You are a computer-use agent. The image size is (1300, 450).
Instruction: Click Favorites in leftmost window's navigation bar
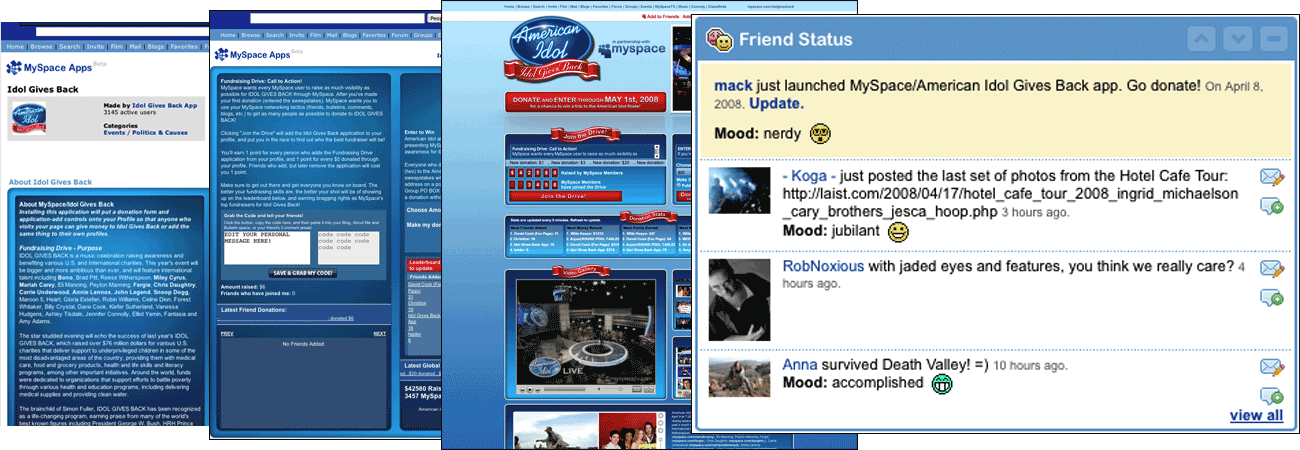coord(184,46)
